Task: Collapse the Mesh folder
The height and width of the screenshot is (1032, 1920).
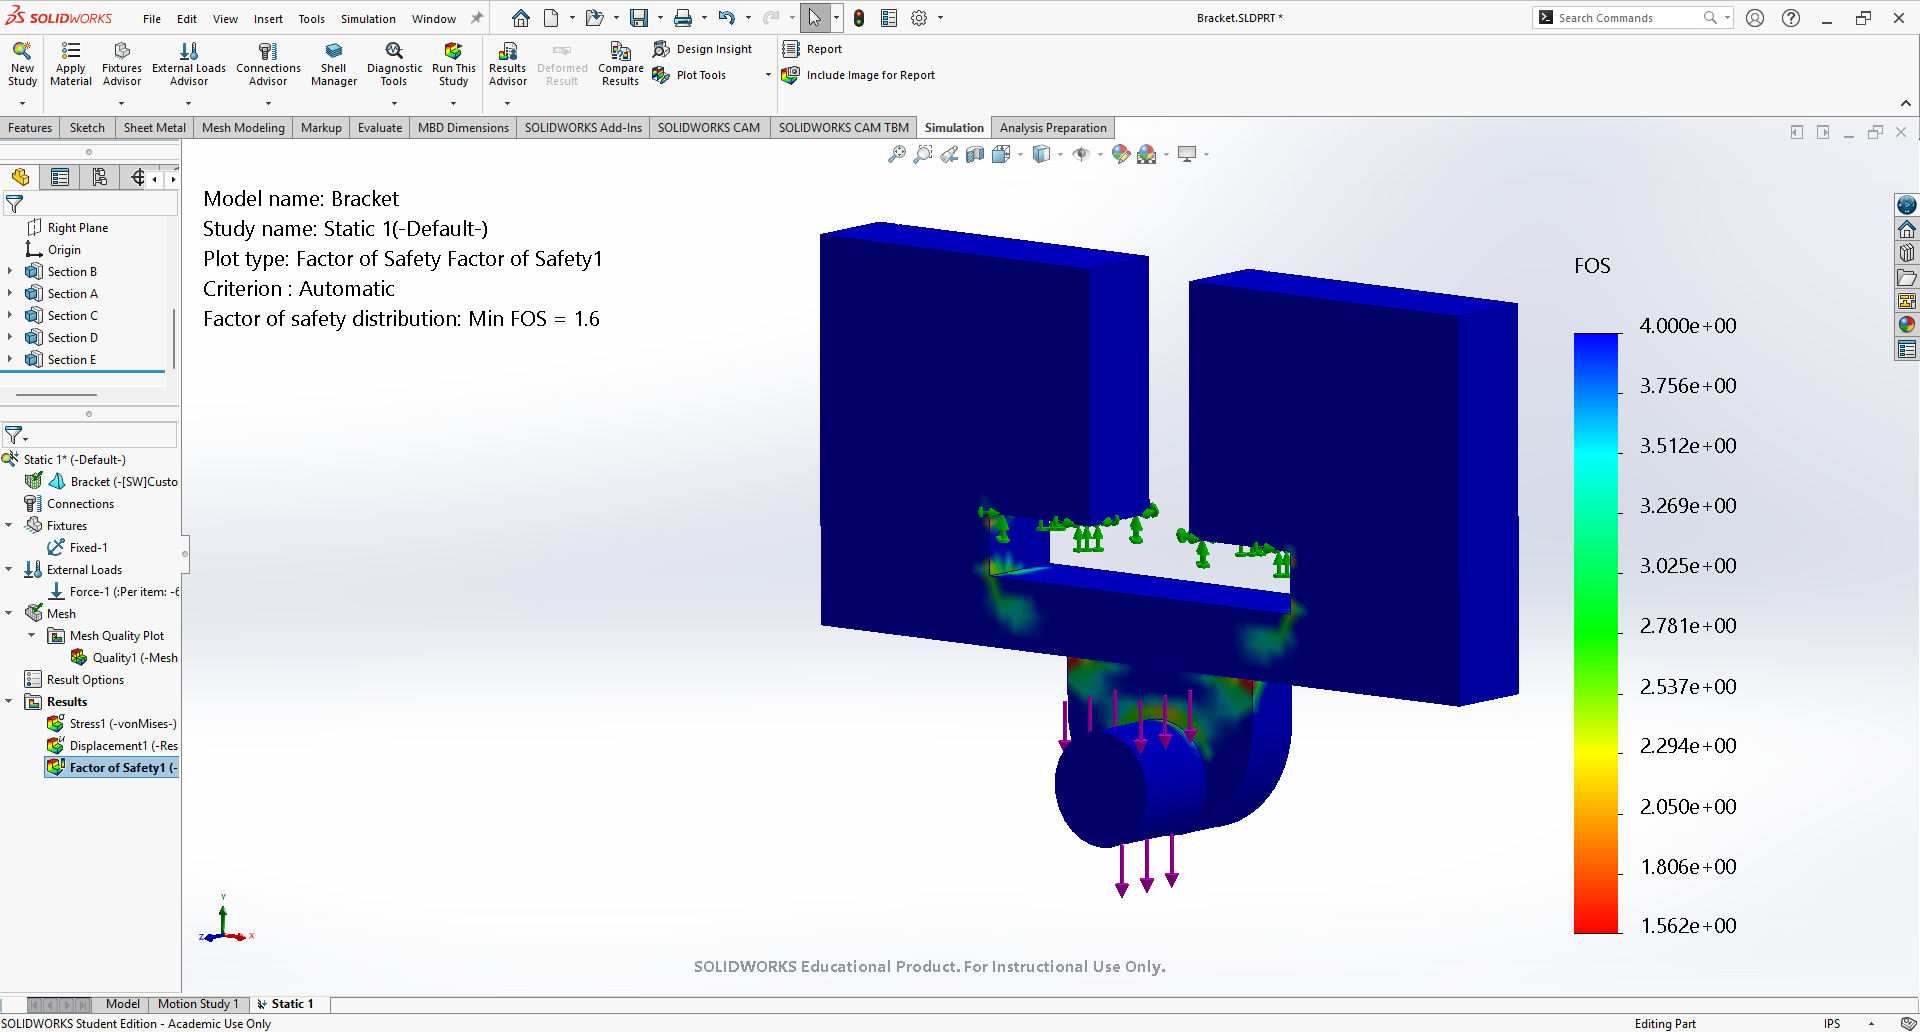Action: [x=10, y=613]
